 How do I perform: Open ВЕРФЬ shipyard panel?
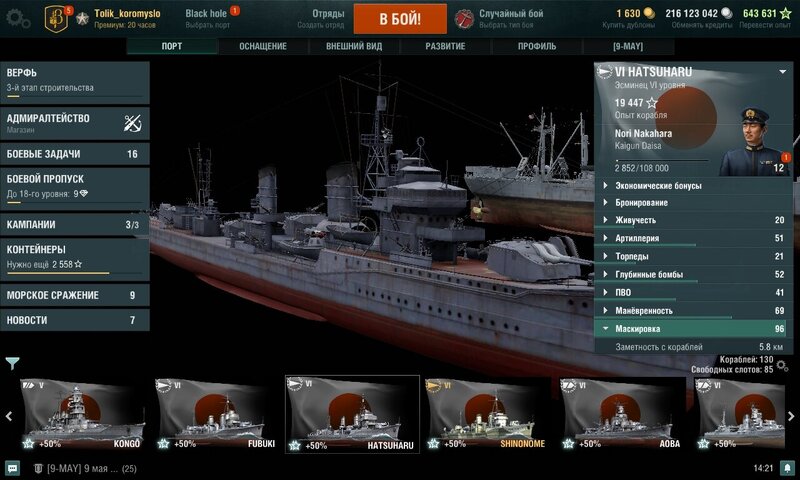(x=75, y=83)
